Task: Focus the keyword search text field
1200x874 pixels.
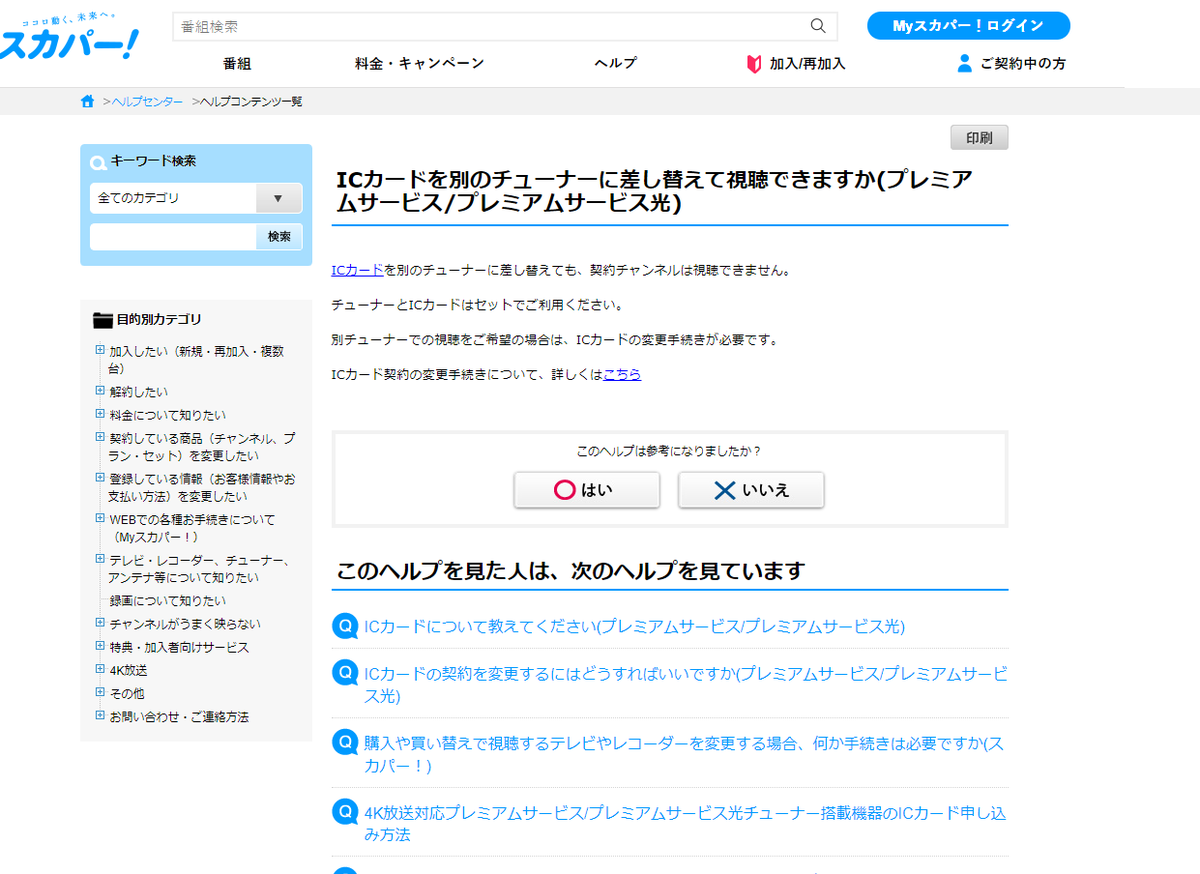Action: click(173, 237)
